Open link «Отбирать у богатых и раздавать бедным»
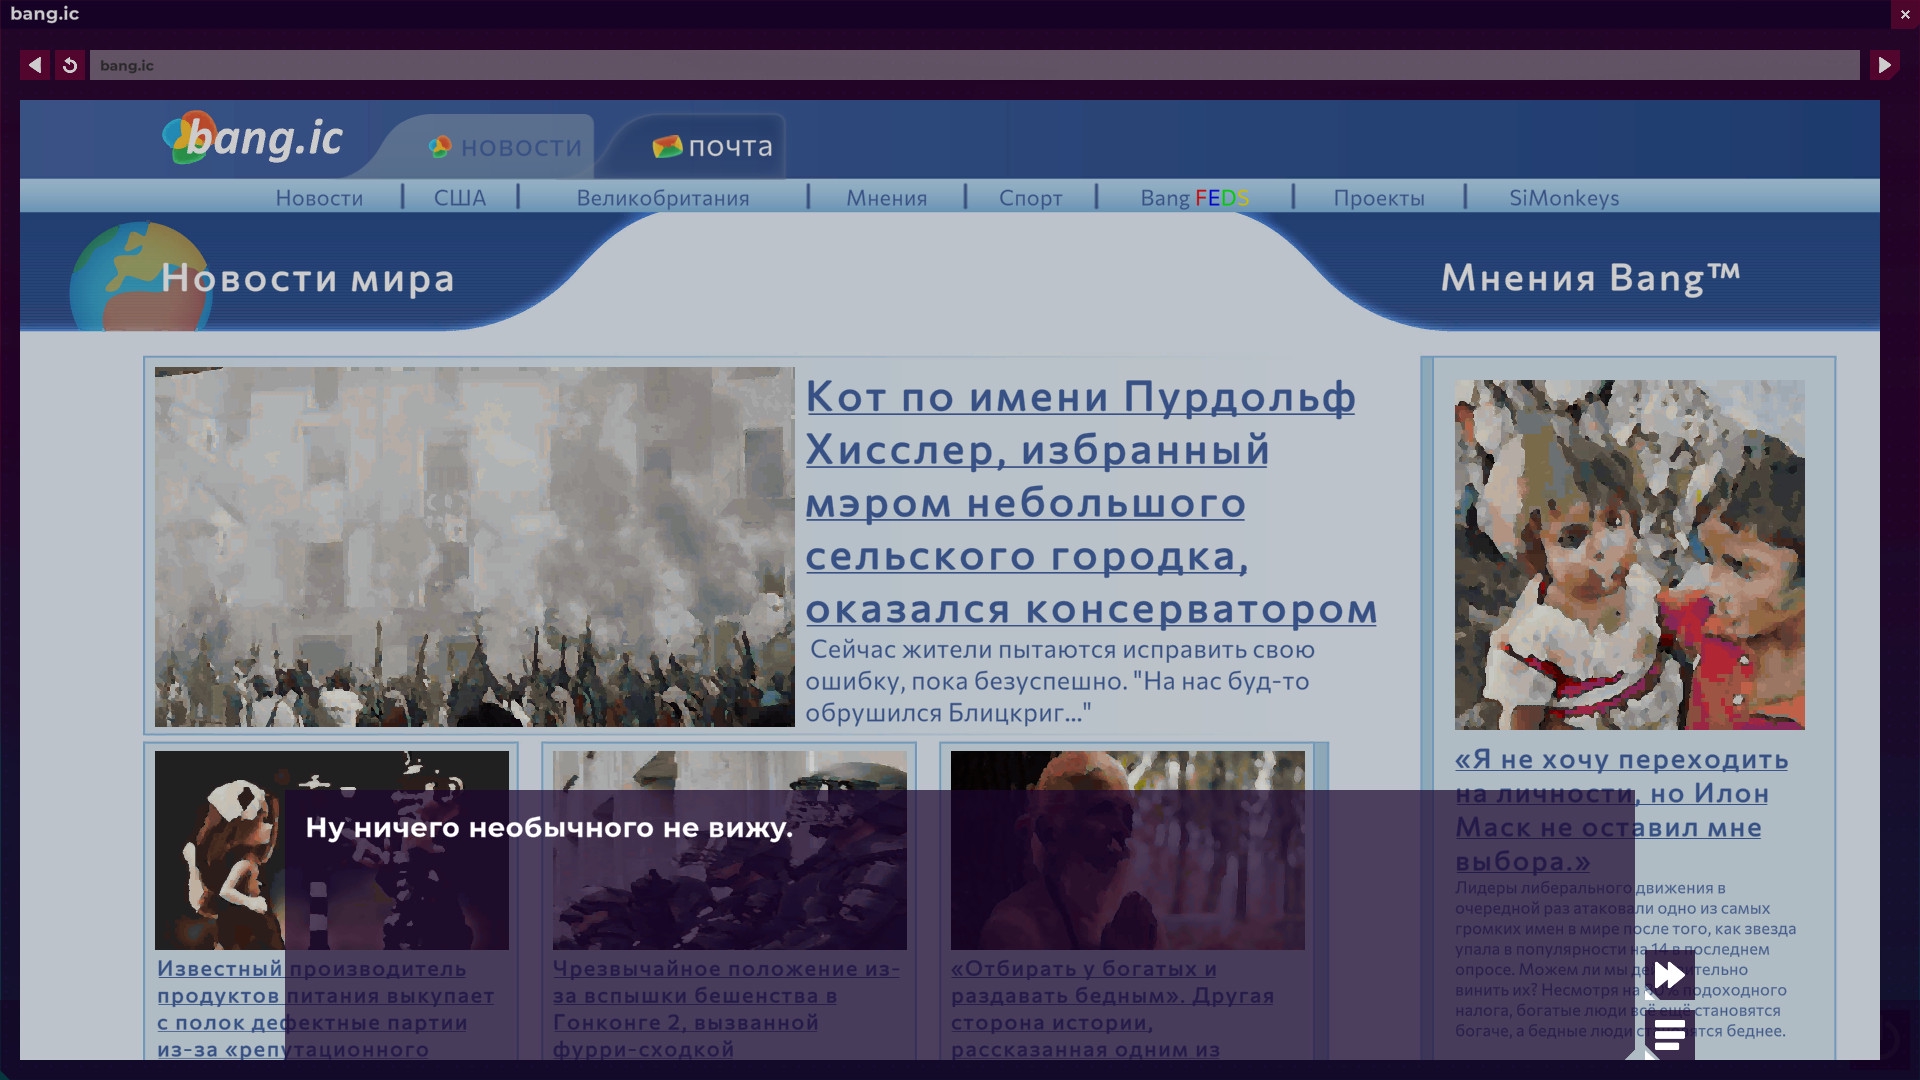1920x1080 pixels. pos(1113,1008)
